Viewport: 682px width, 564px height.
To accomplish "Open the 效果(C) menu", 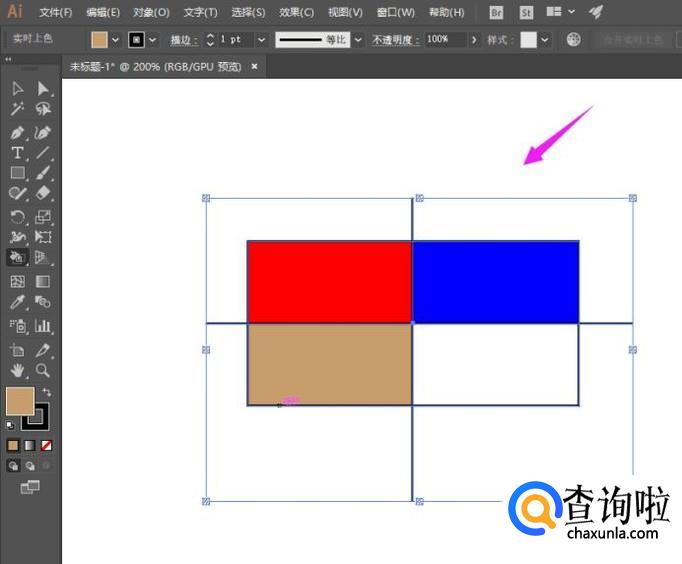I will coord(296,12).
